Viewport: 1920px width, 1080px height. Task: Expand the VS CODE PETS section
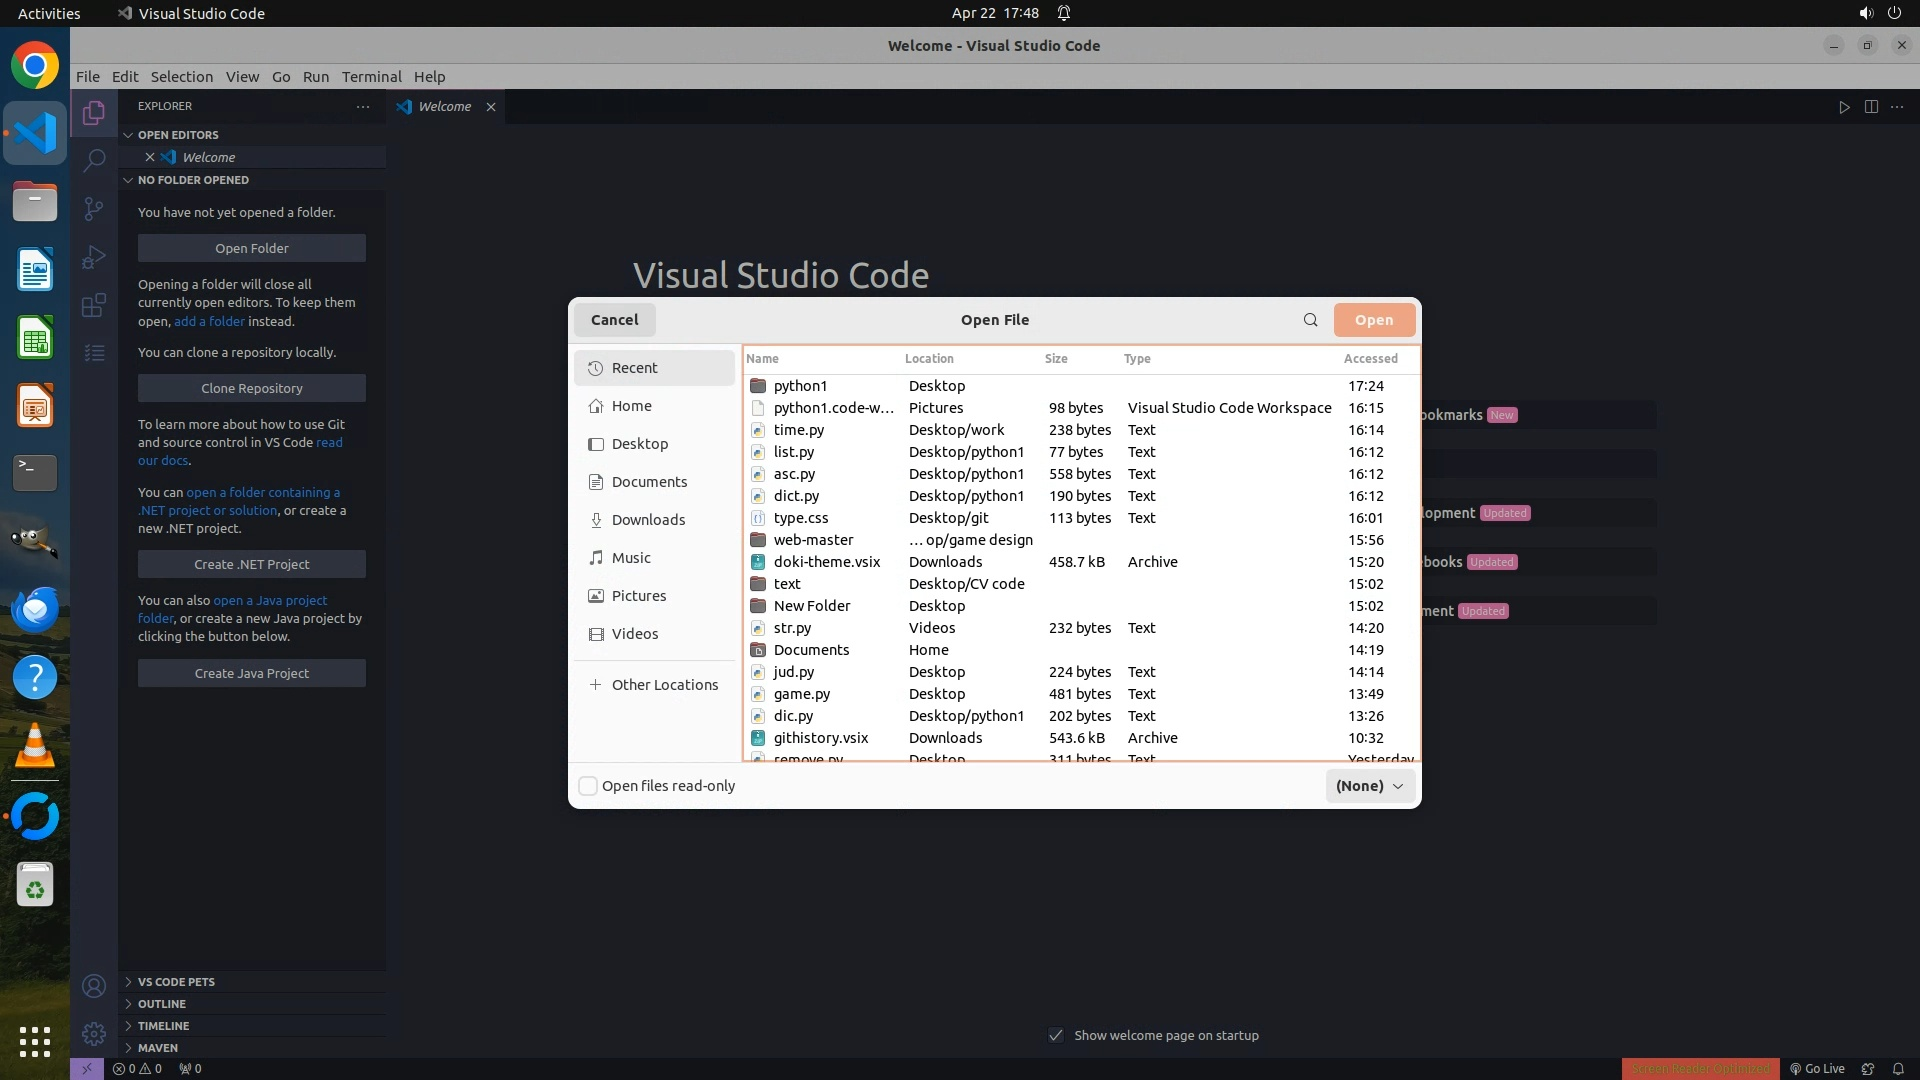click(x=176, y=982)
